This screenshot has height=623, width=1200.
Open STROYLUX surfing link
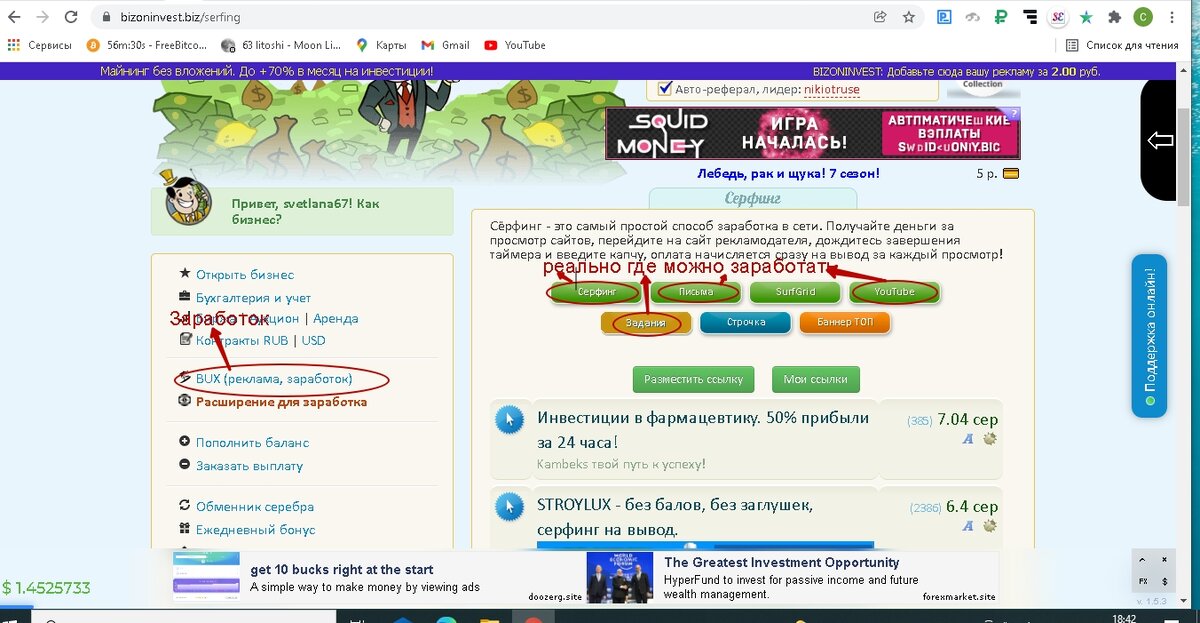pos(675,516)
